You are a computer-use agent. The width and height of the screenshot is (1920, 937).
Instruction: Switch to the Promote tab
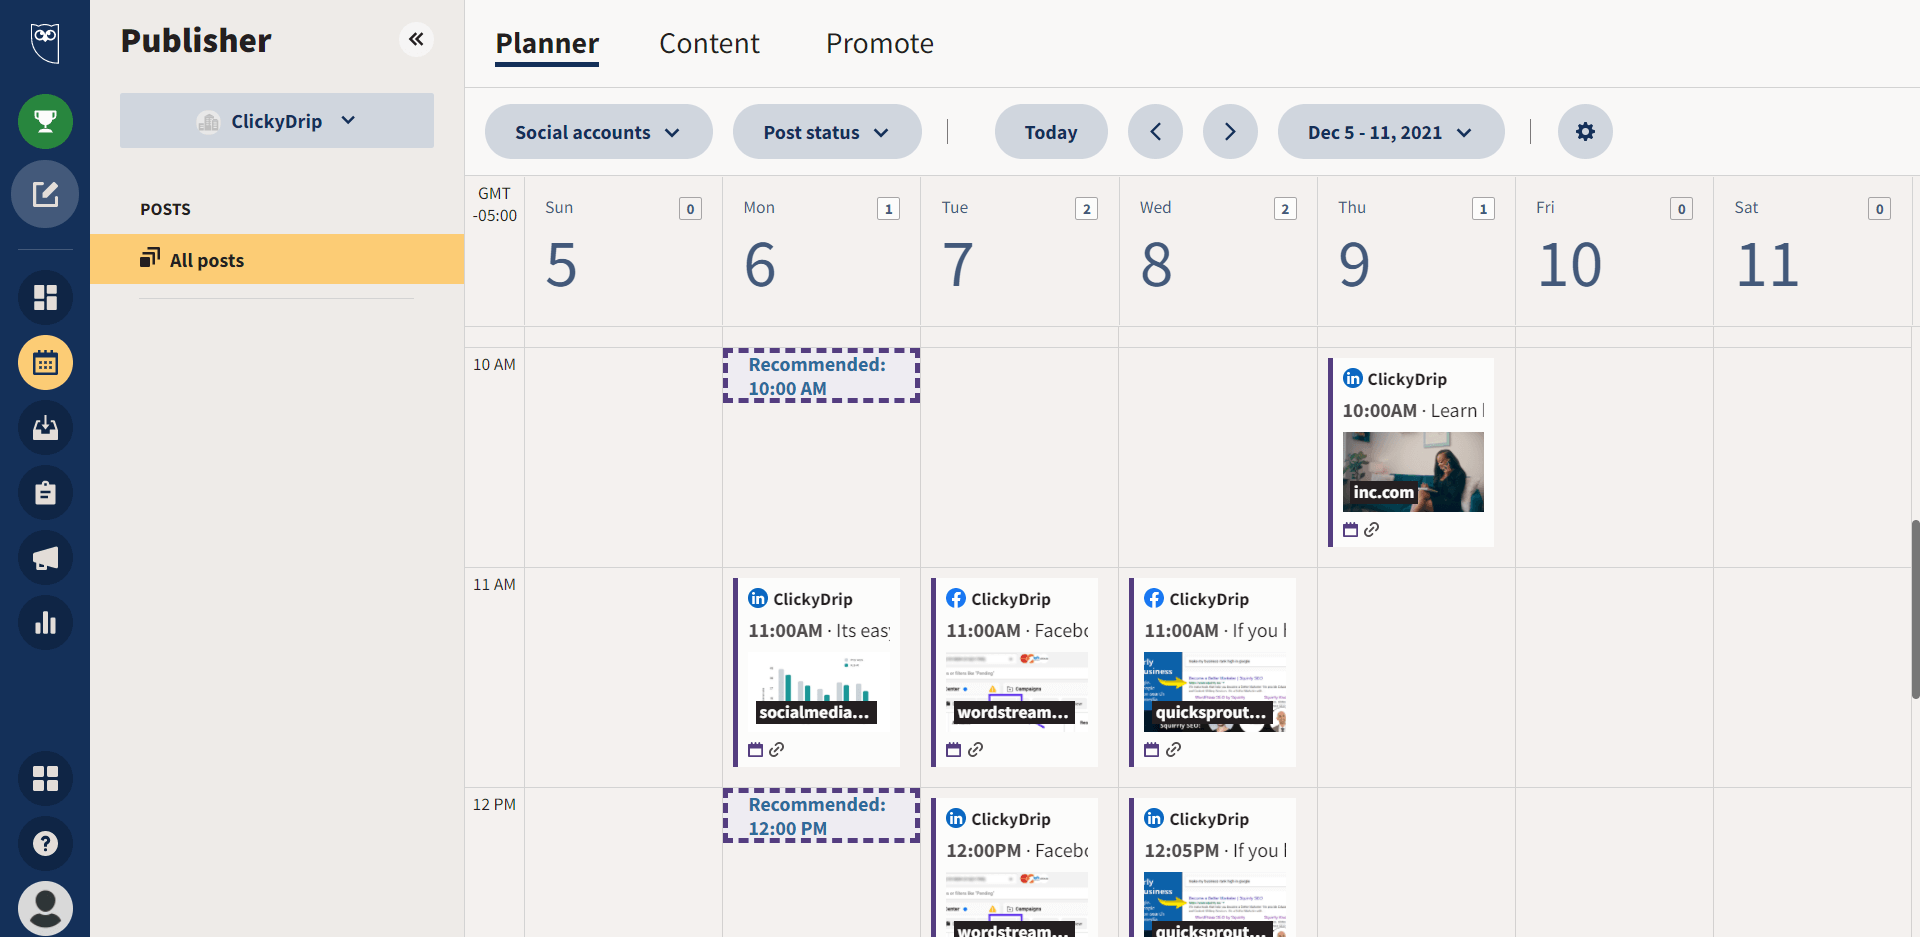point(880,44)
